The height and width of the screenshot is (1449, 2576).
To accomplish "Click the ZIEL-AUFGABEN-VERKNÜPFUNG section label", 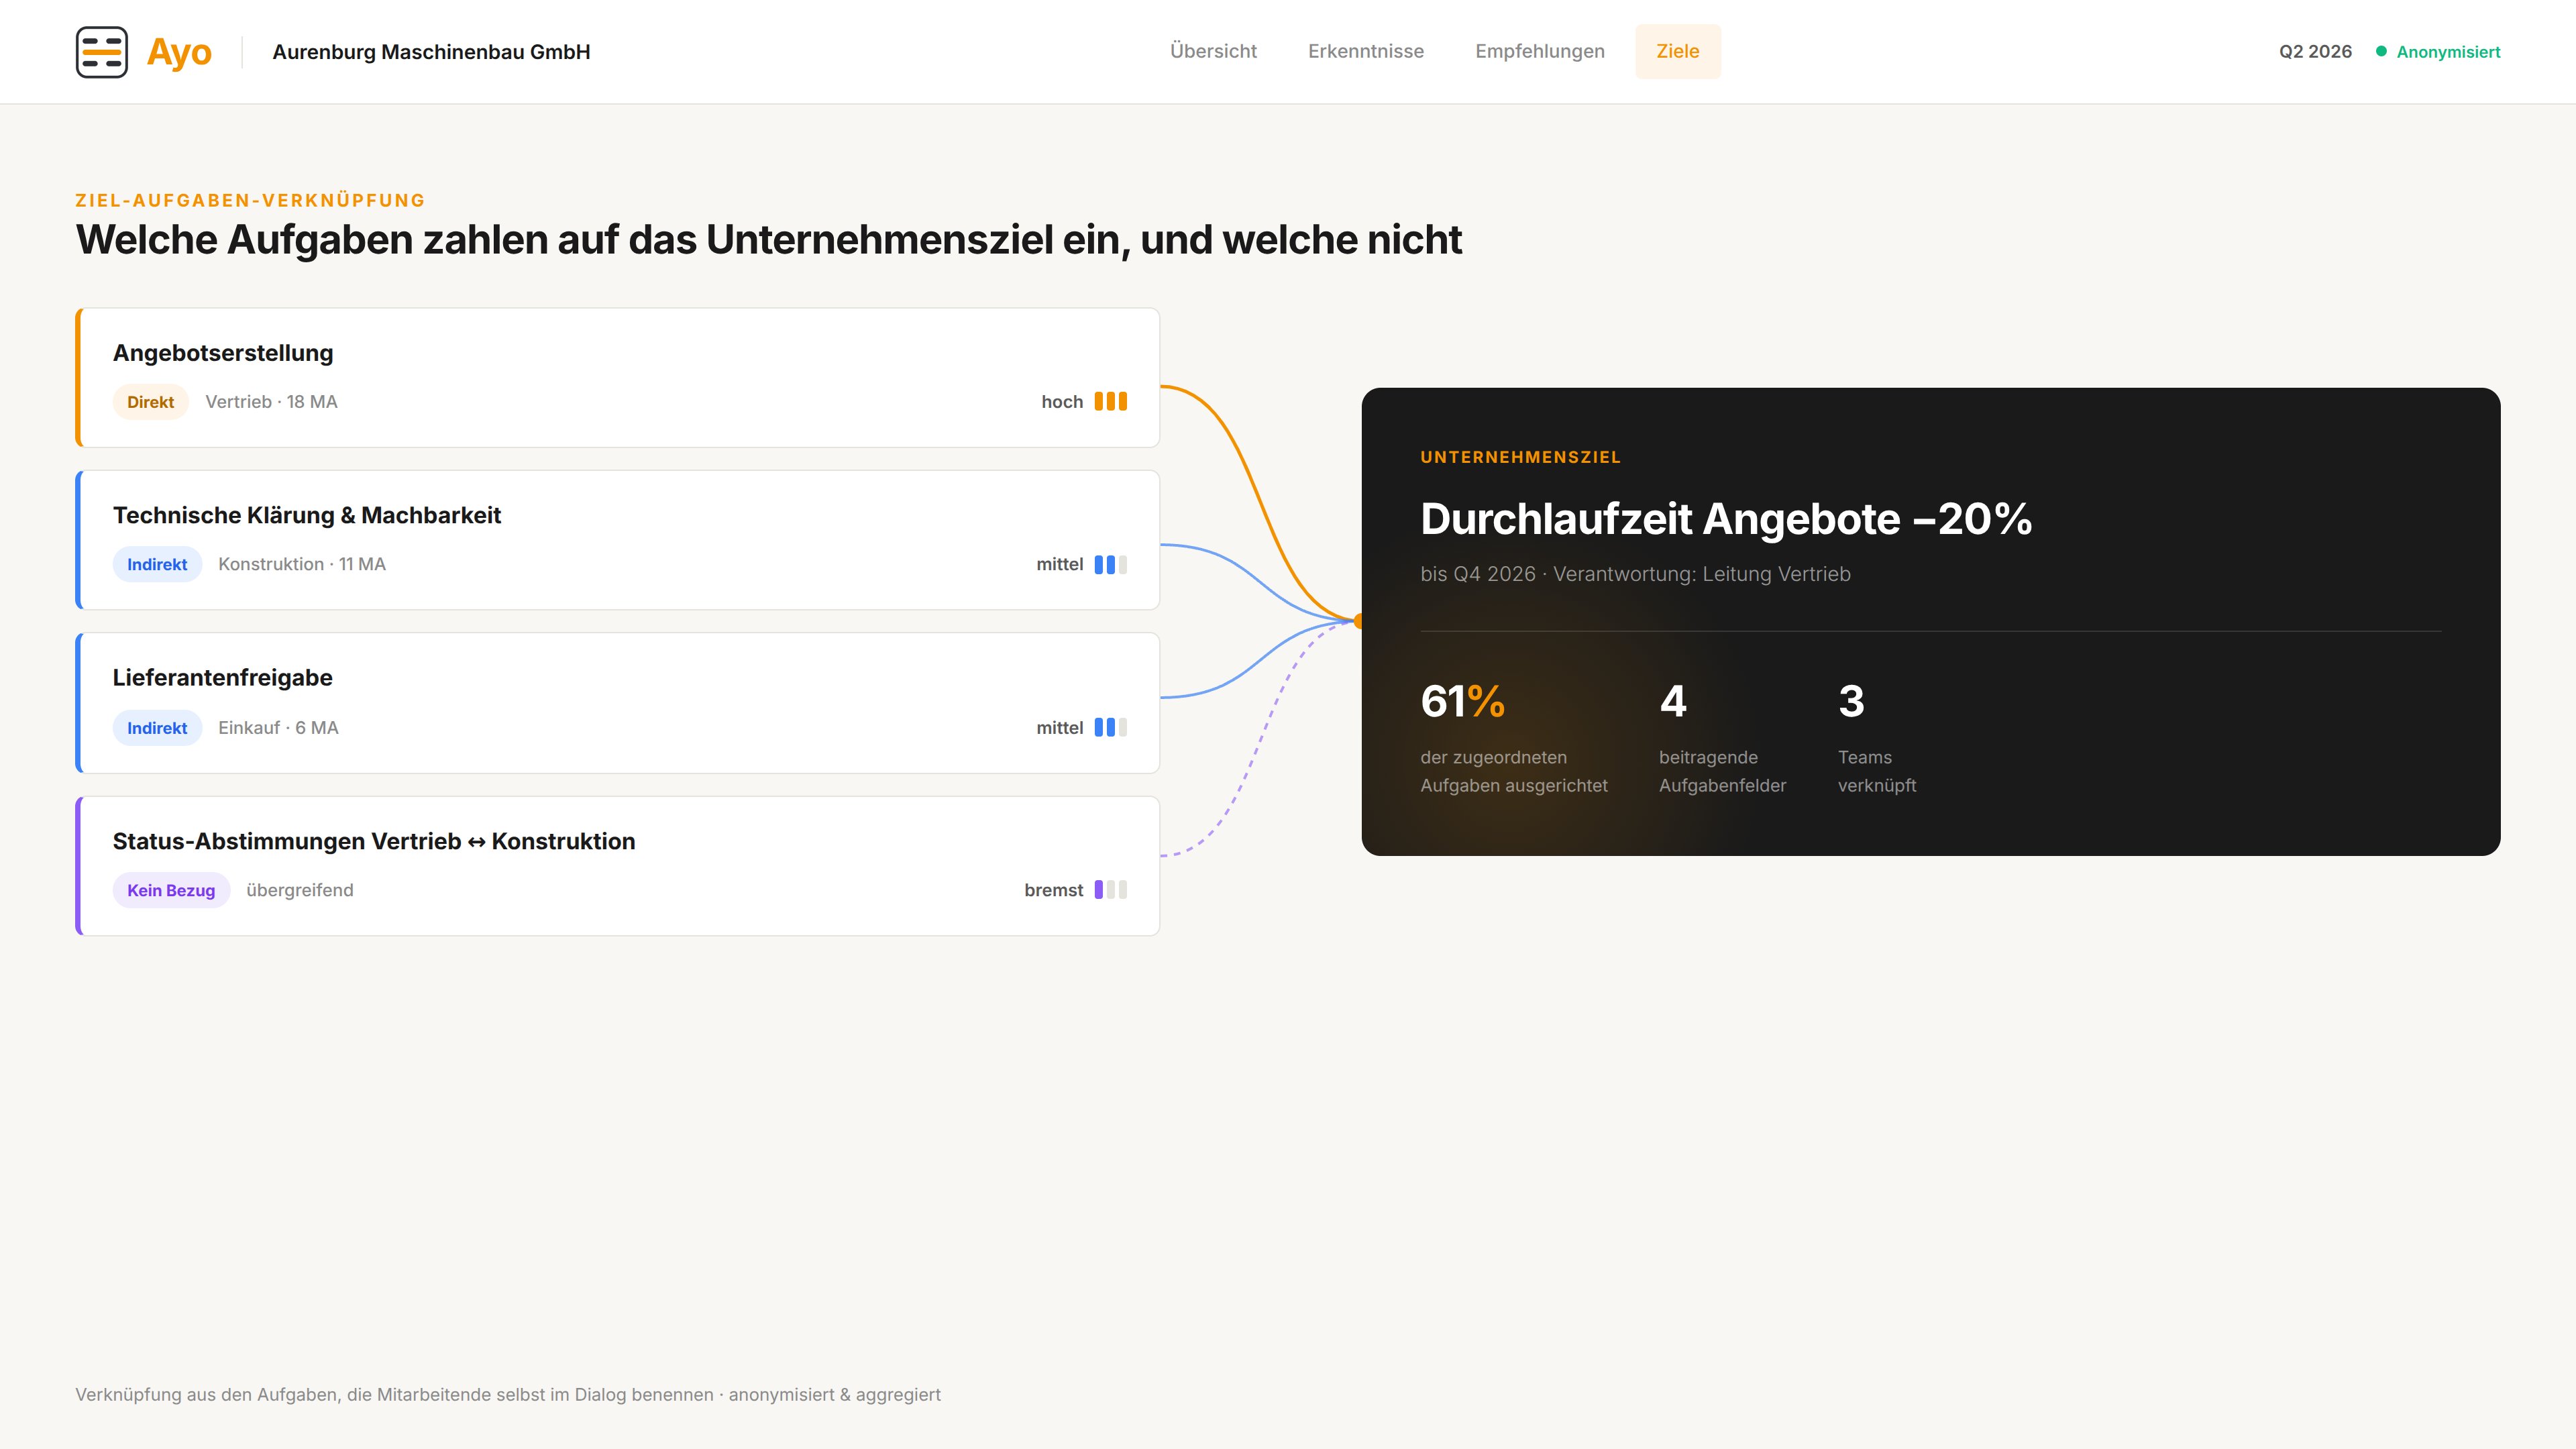I will 250,200.
